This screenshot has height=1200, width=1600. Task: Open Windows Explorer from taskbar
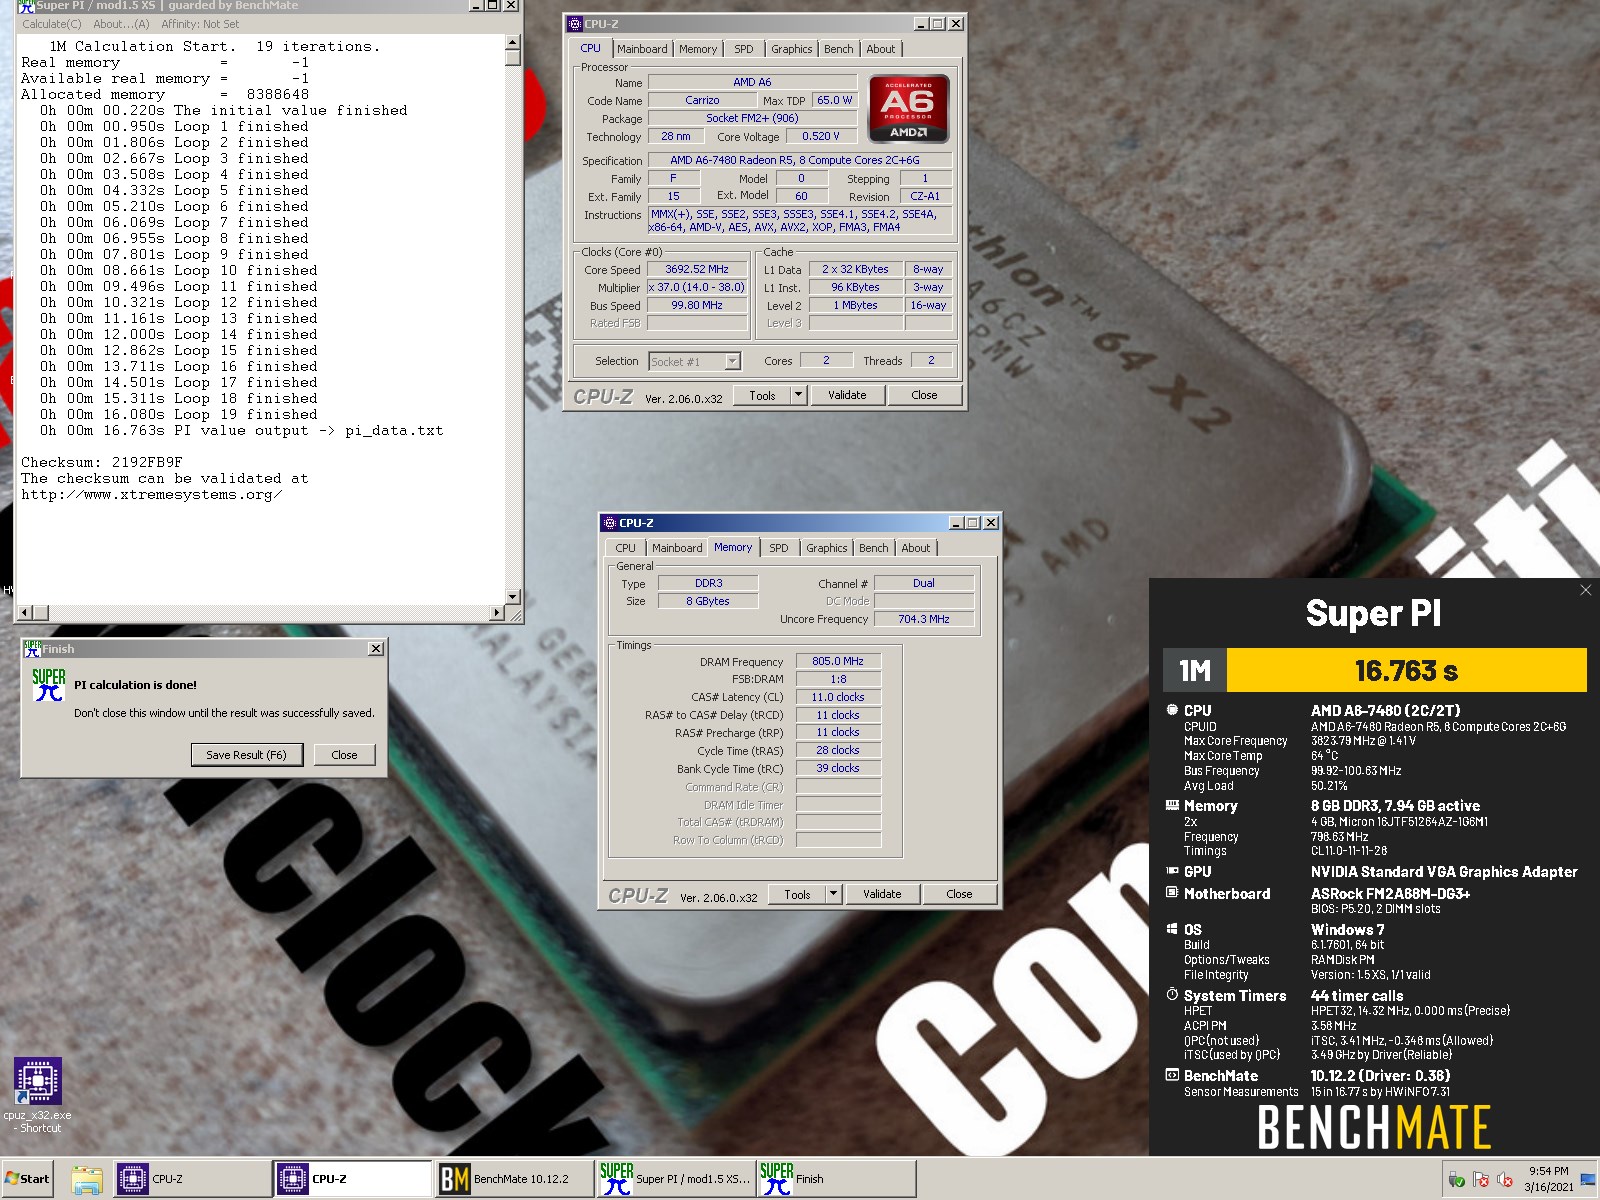tap(87, 1179)
